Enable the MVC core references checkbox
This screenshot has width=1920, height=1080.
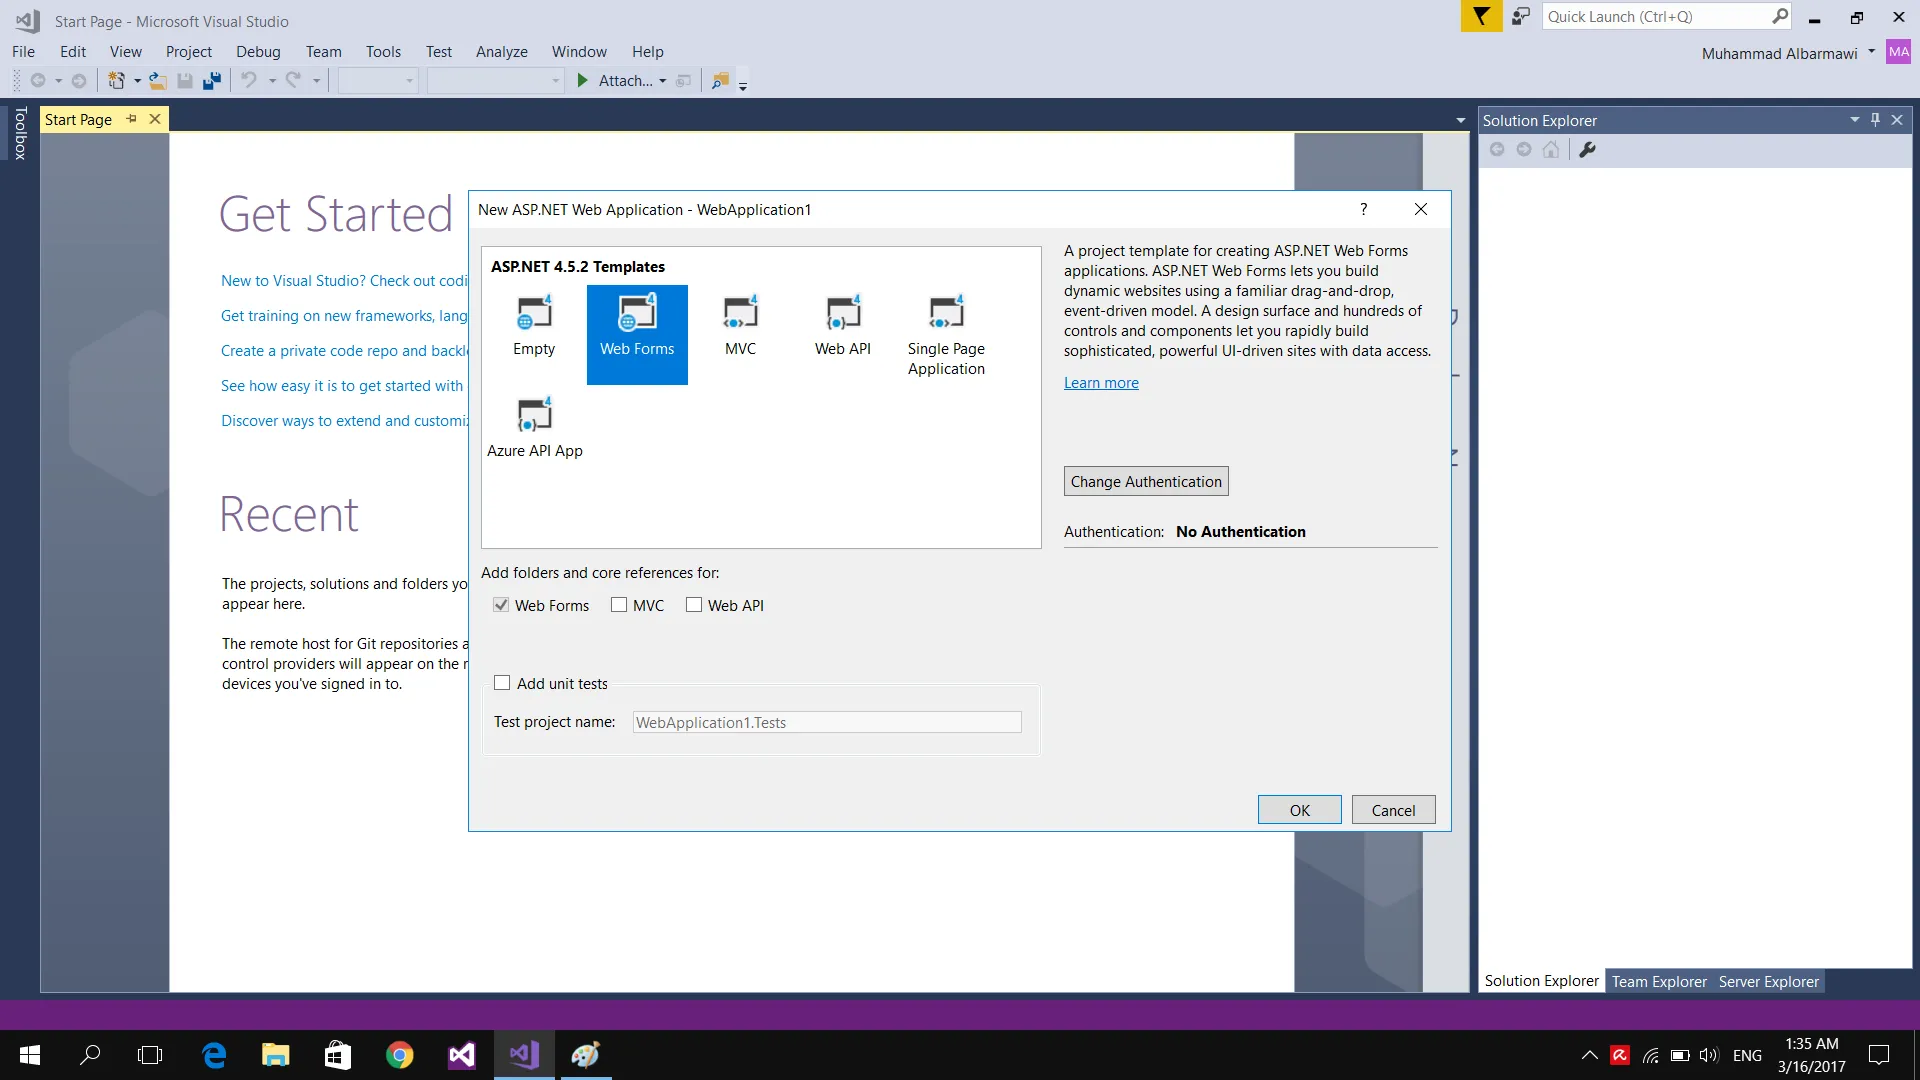[x=619, y=605]
